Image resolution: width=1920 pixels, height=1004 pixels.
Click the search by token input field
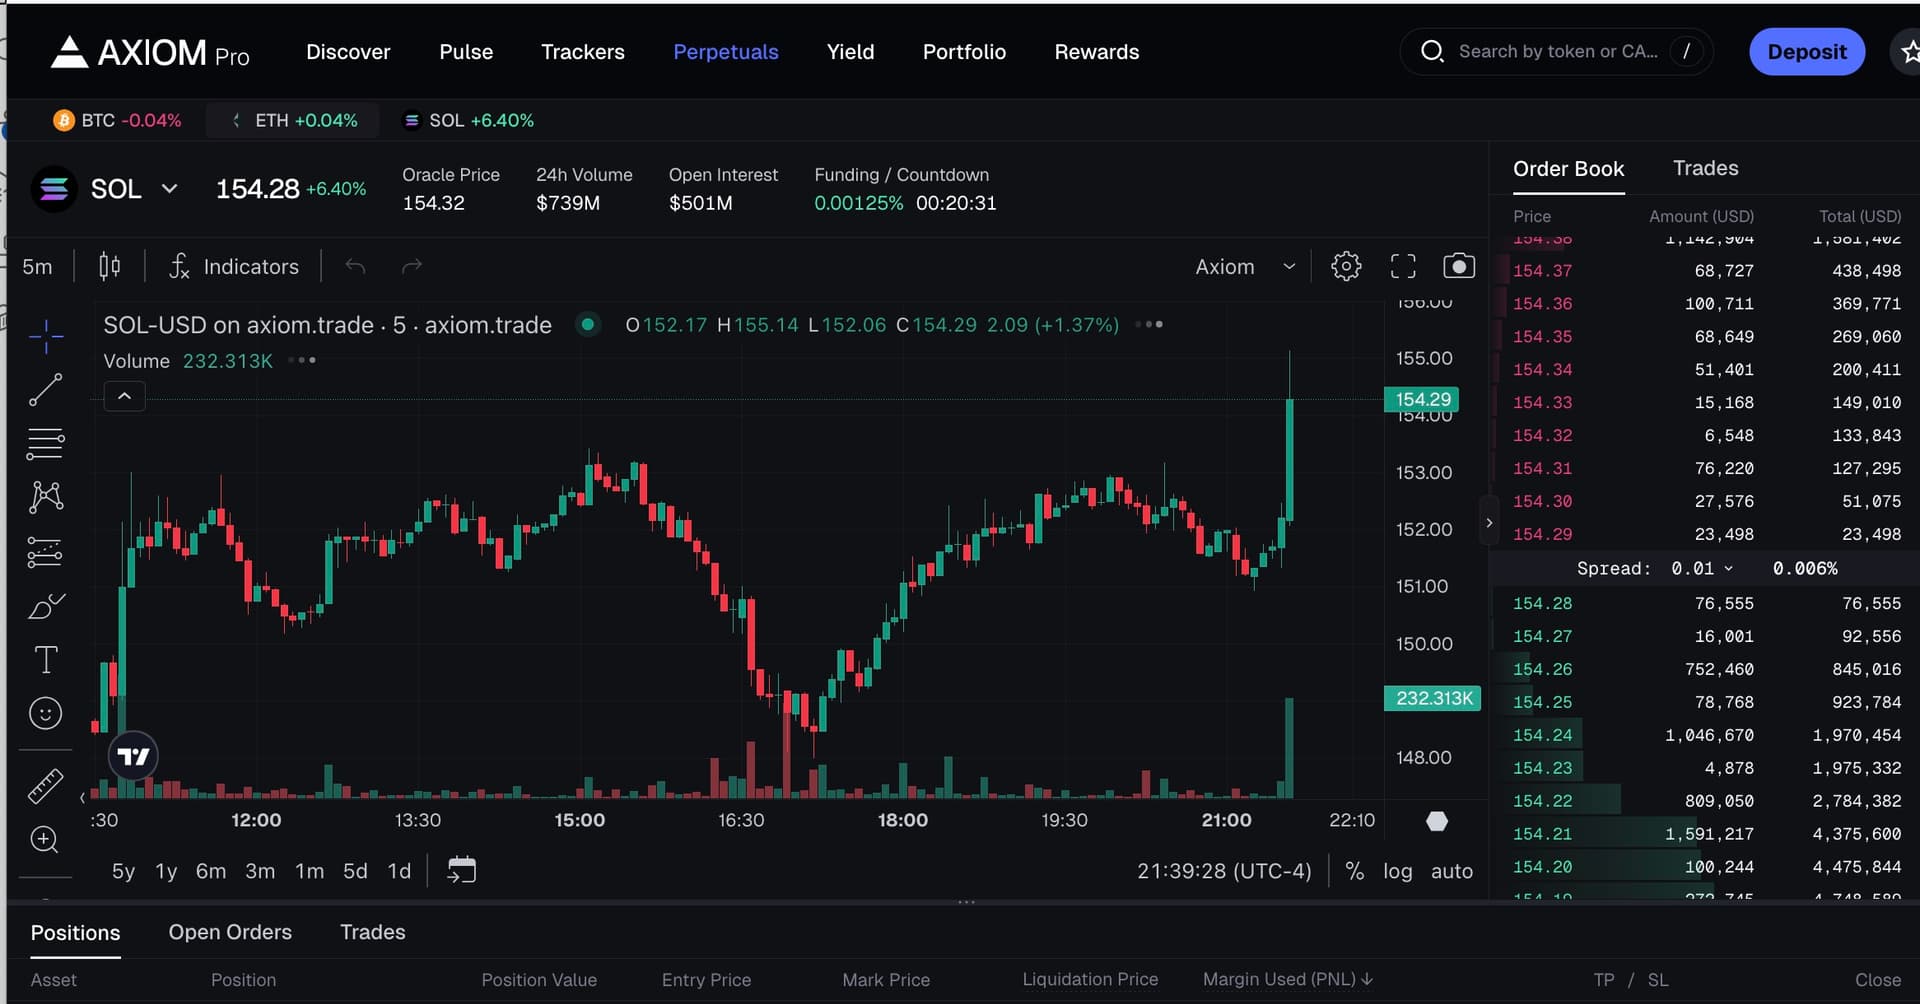pos(1557,51)
